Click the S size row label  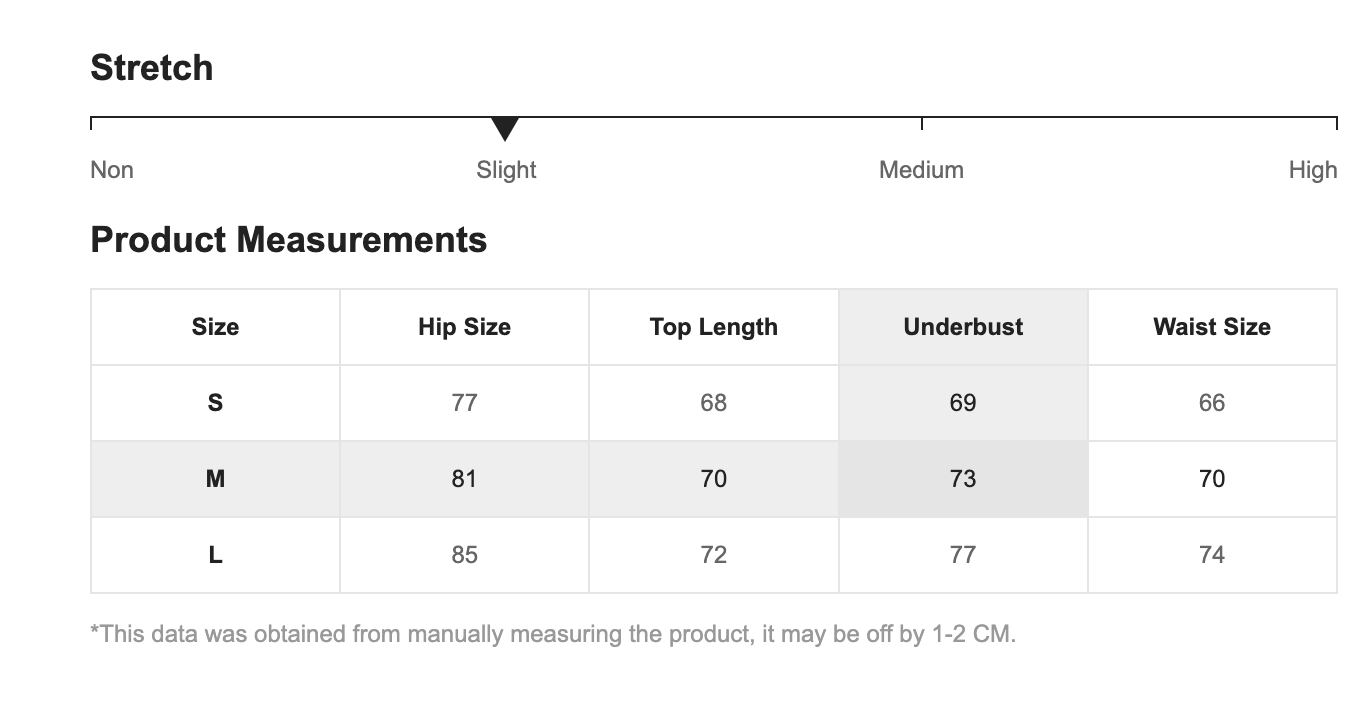215,403
